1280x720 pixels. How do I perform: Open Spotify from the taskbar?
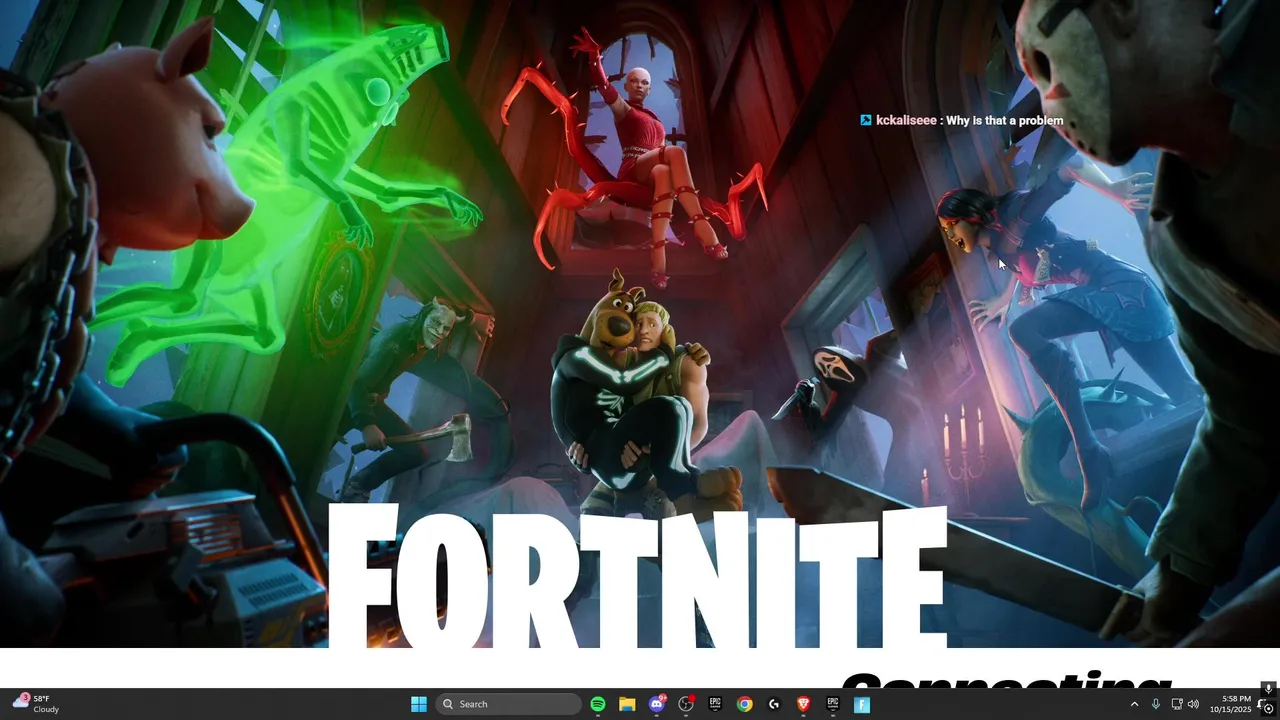598,704
